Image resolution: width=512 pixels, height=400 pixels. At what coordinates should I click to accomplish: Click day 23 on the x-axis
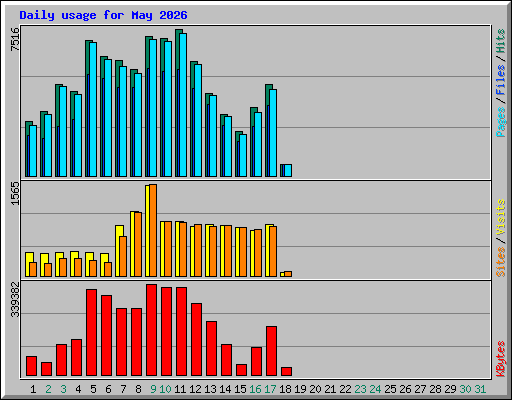click(x=360, y=389)
